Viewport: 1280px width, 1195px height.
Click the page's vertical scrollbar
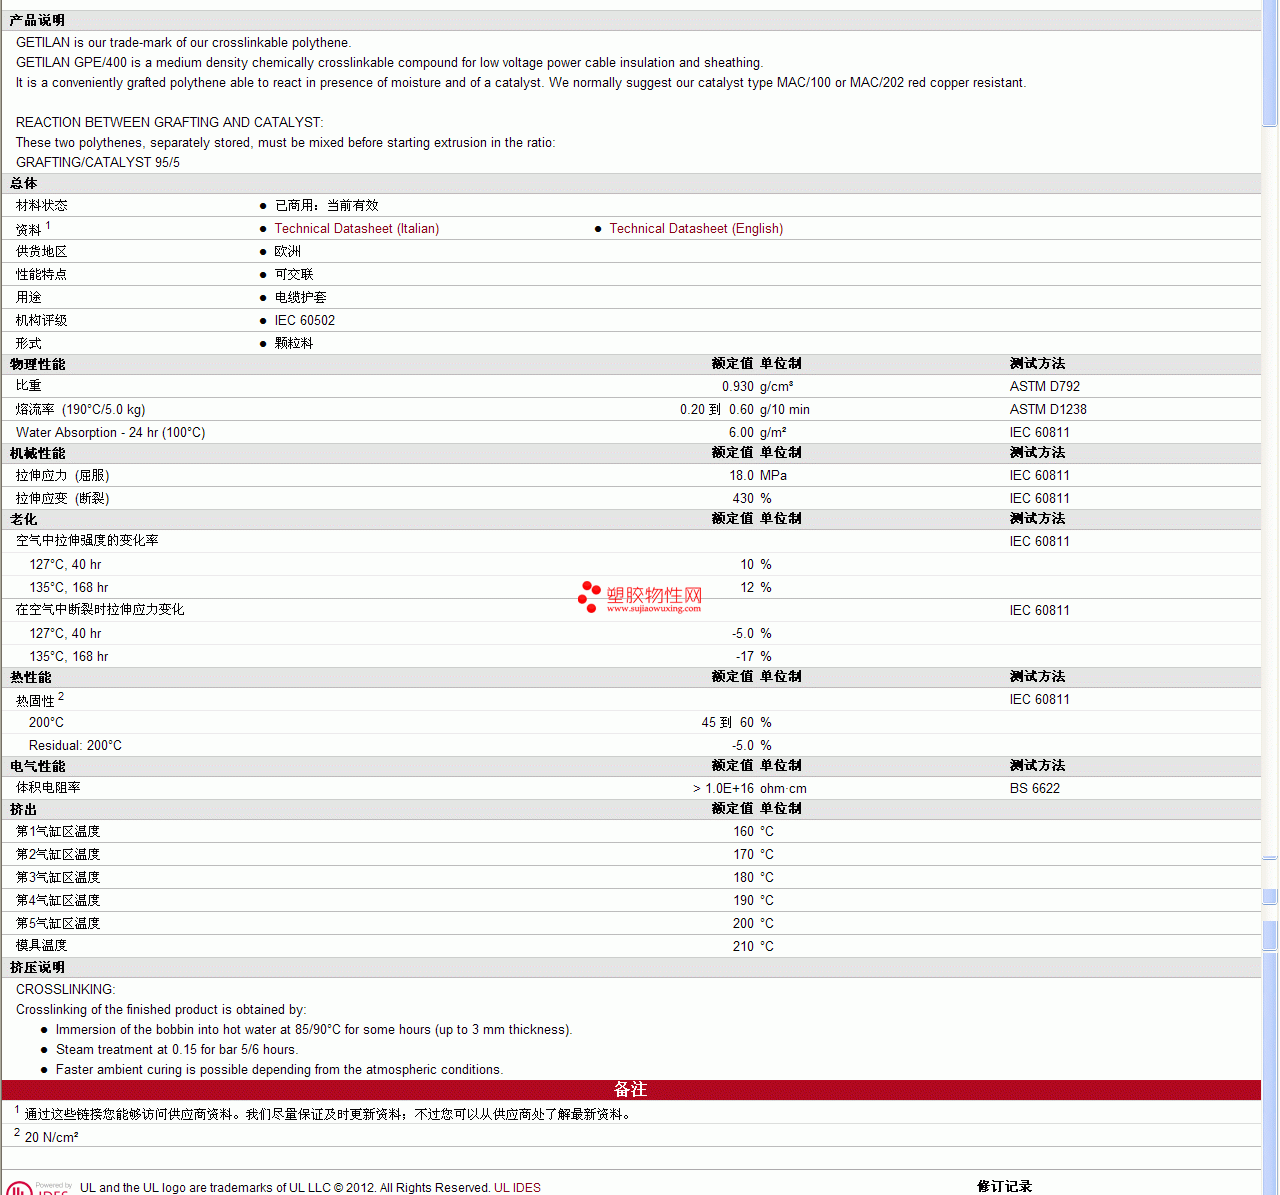point(1270,597)
